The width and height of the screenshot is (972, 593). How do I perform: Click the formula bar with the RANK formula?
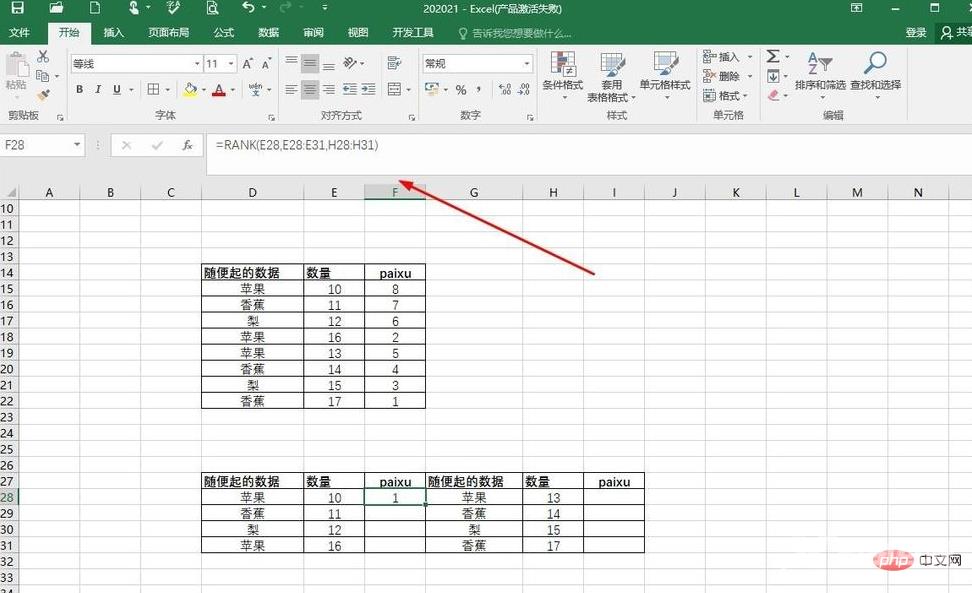[x=500, y=145]
